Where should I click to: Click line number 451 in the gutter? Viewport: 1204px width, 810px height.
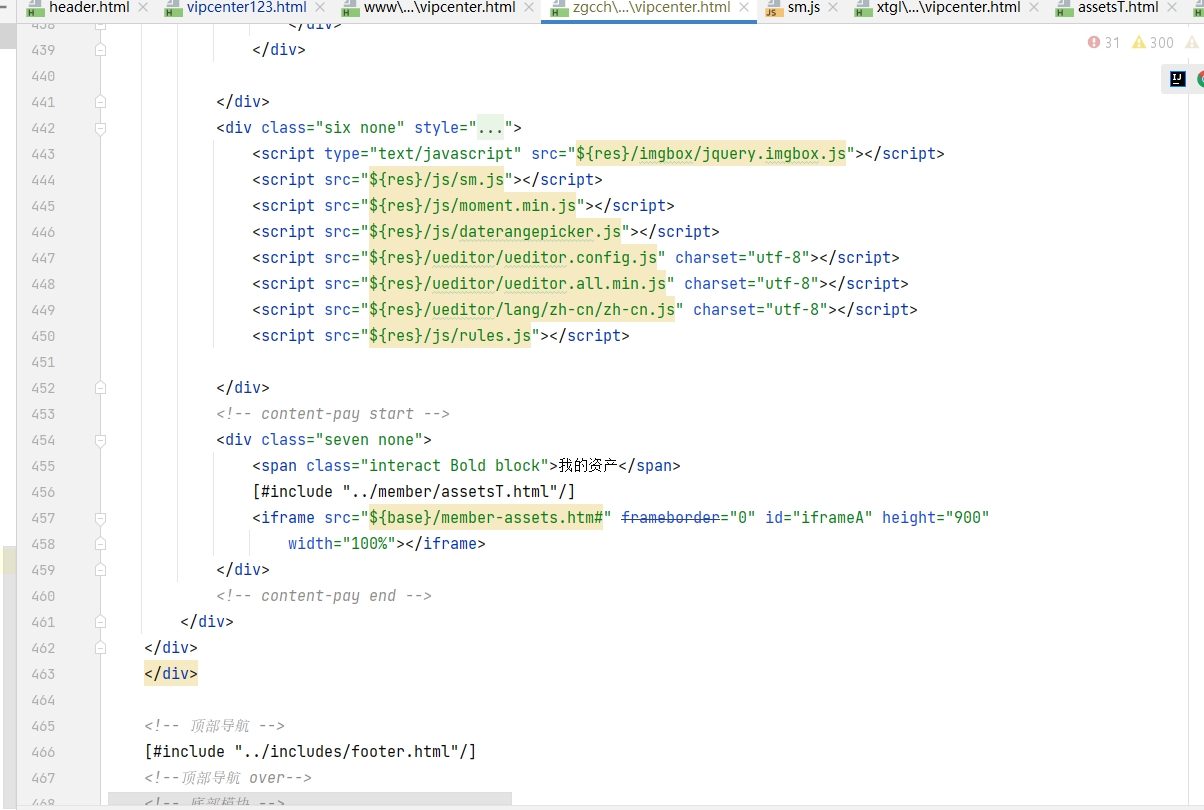point(43,362)
